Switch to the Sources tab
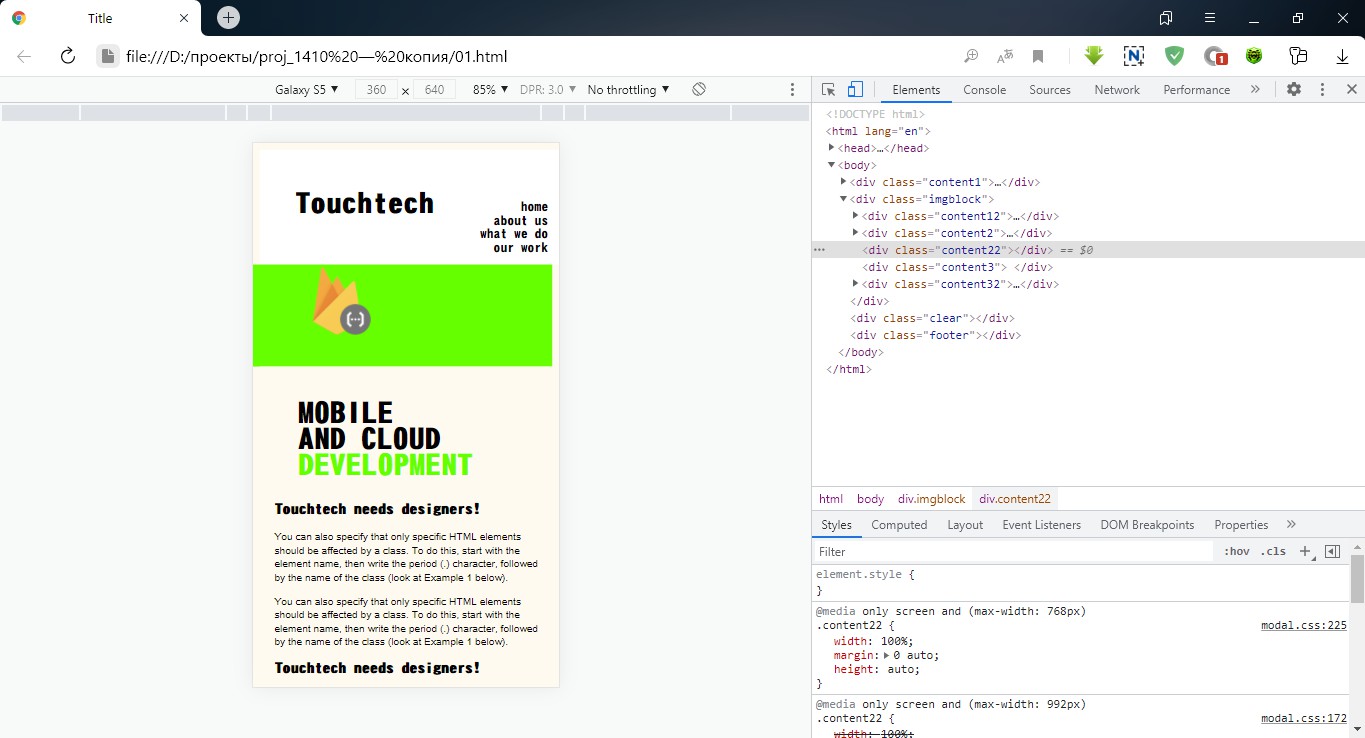This screenshot has height=738, width=1365. pyautogui.click(x=1050, y=89)
